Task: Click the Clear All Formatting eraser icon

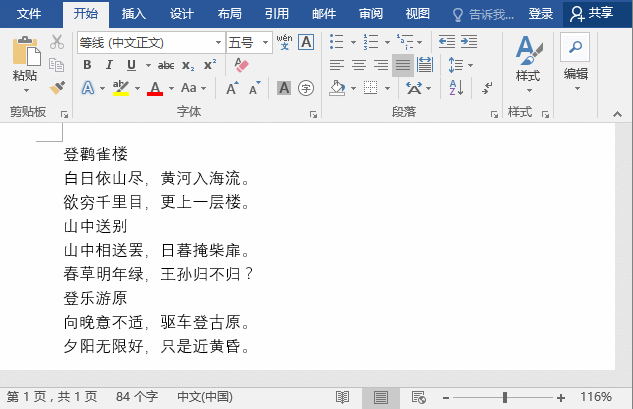Action: click(x=241, y=65)
